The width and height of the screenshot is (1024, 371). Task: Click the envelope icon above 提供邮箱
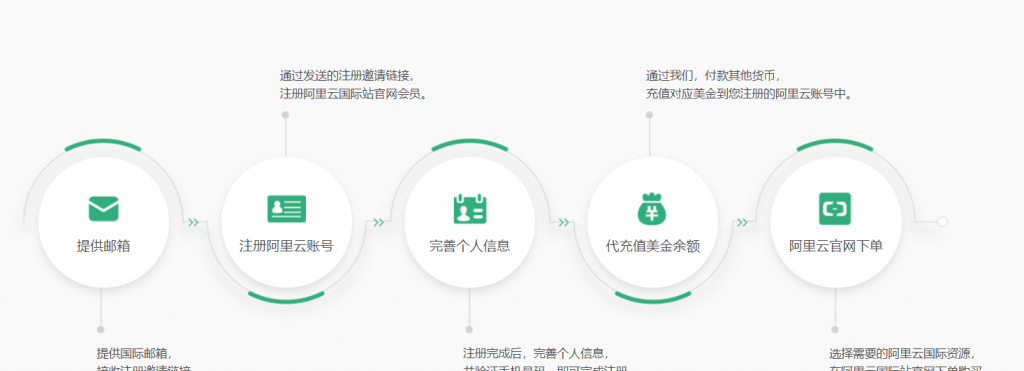pos(103,209)
